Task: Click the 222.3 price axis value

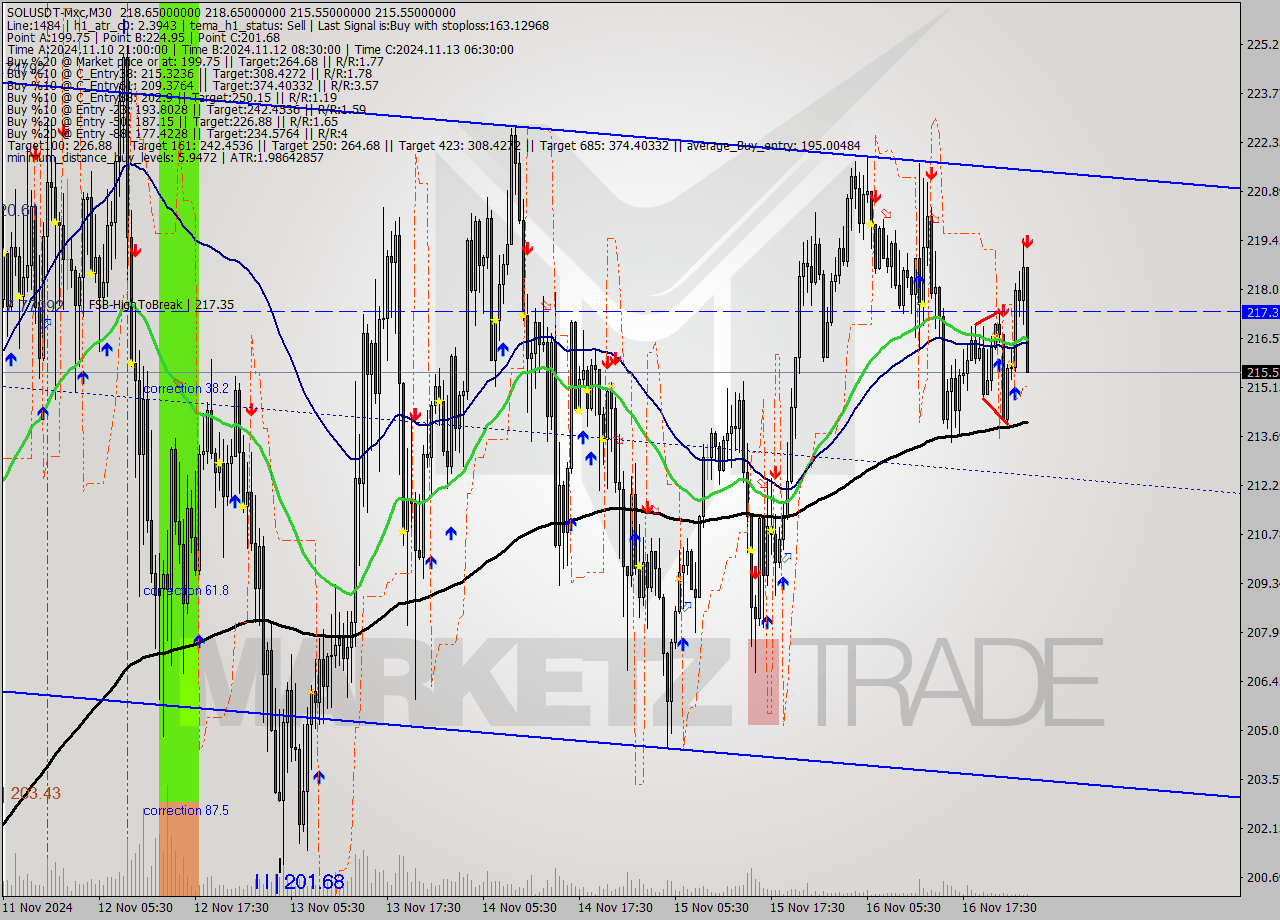Action: (x=1262, y=142)
